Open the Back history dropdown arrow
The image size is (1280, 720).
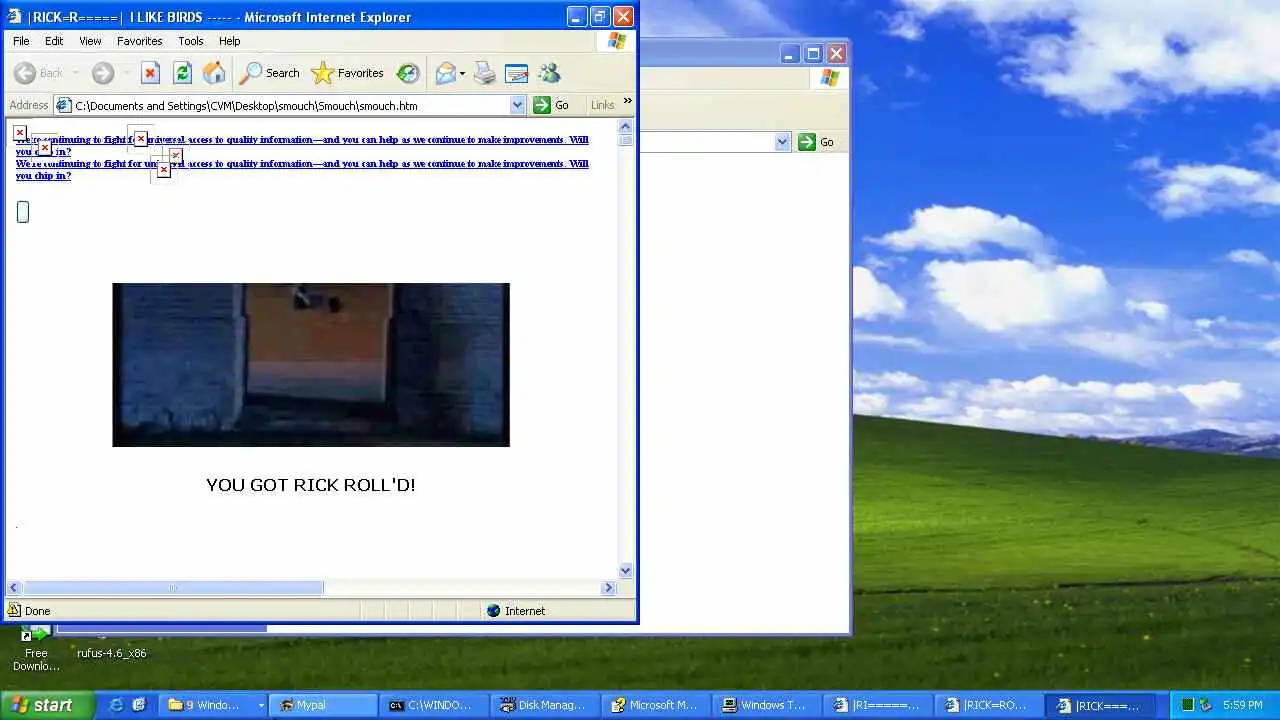[x=75, y=73]
